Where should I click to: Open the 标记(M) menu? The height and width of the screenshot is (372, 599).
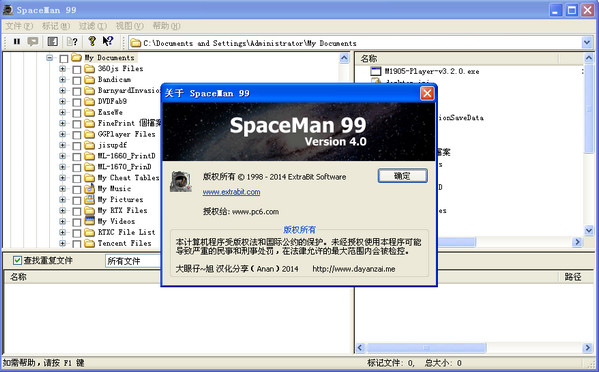point(56,26)
